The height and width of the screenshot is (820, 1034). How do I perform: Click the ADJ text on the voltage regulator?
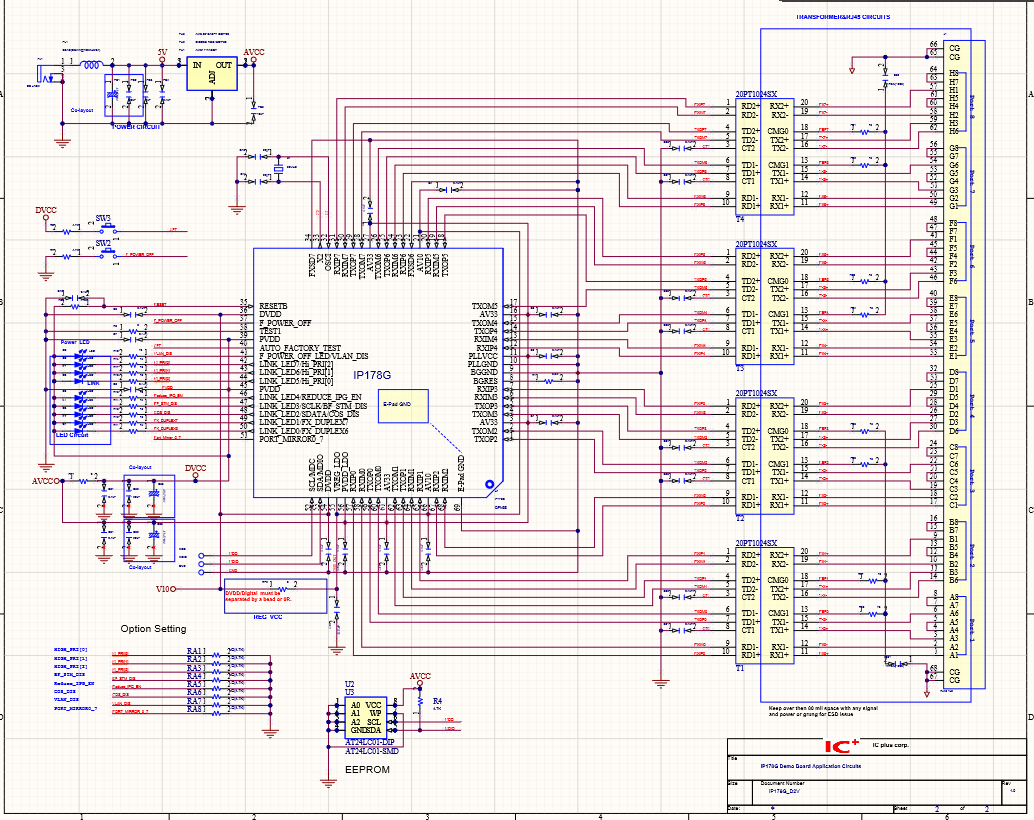[212, 77]
